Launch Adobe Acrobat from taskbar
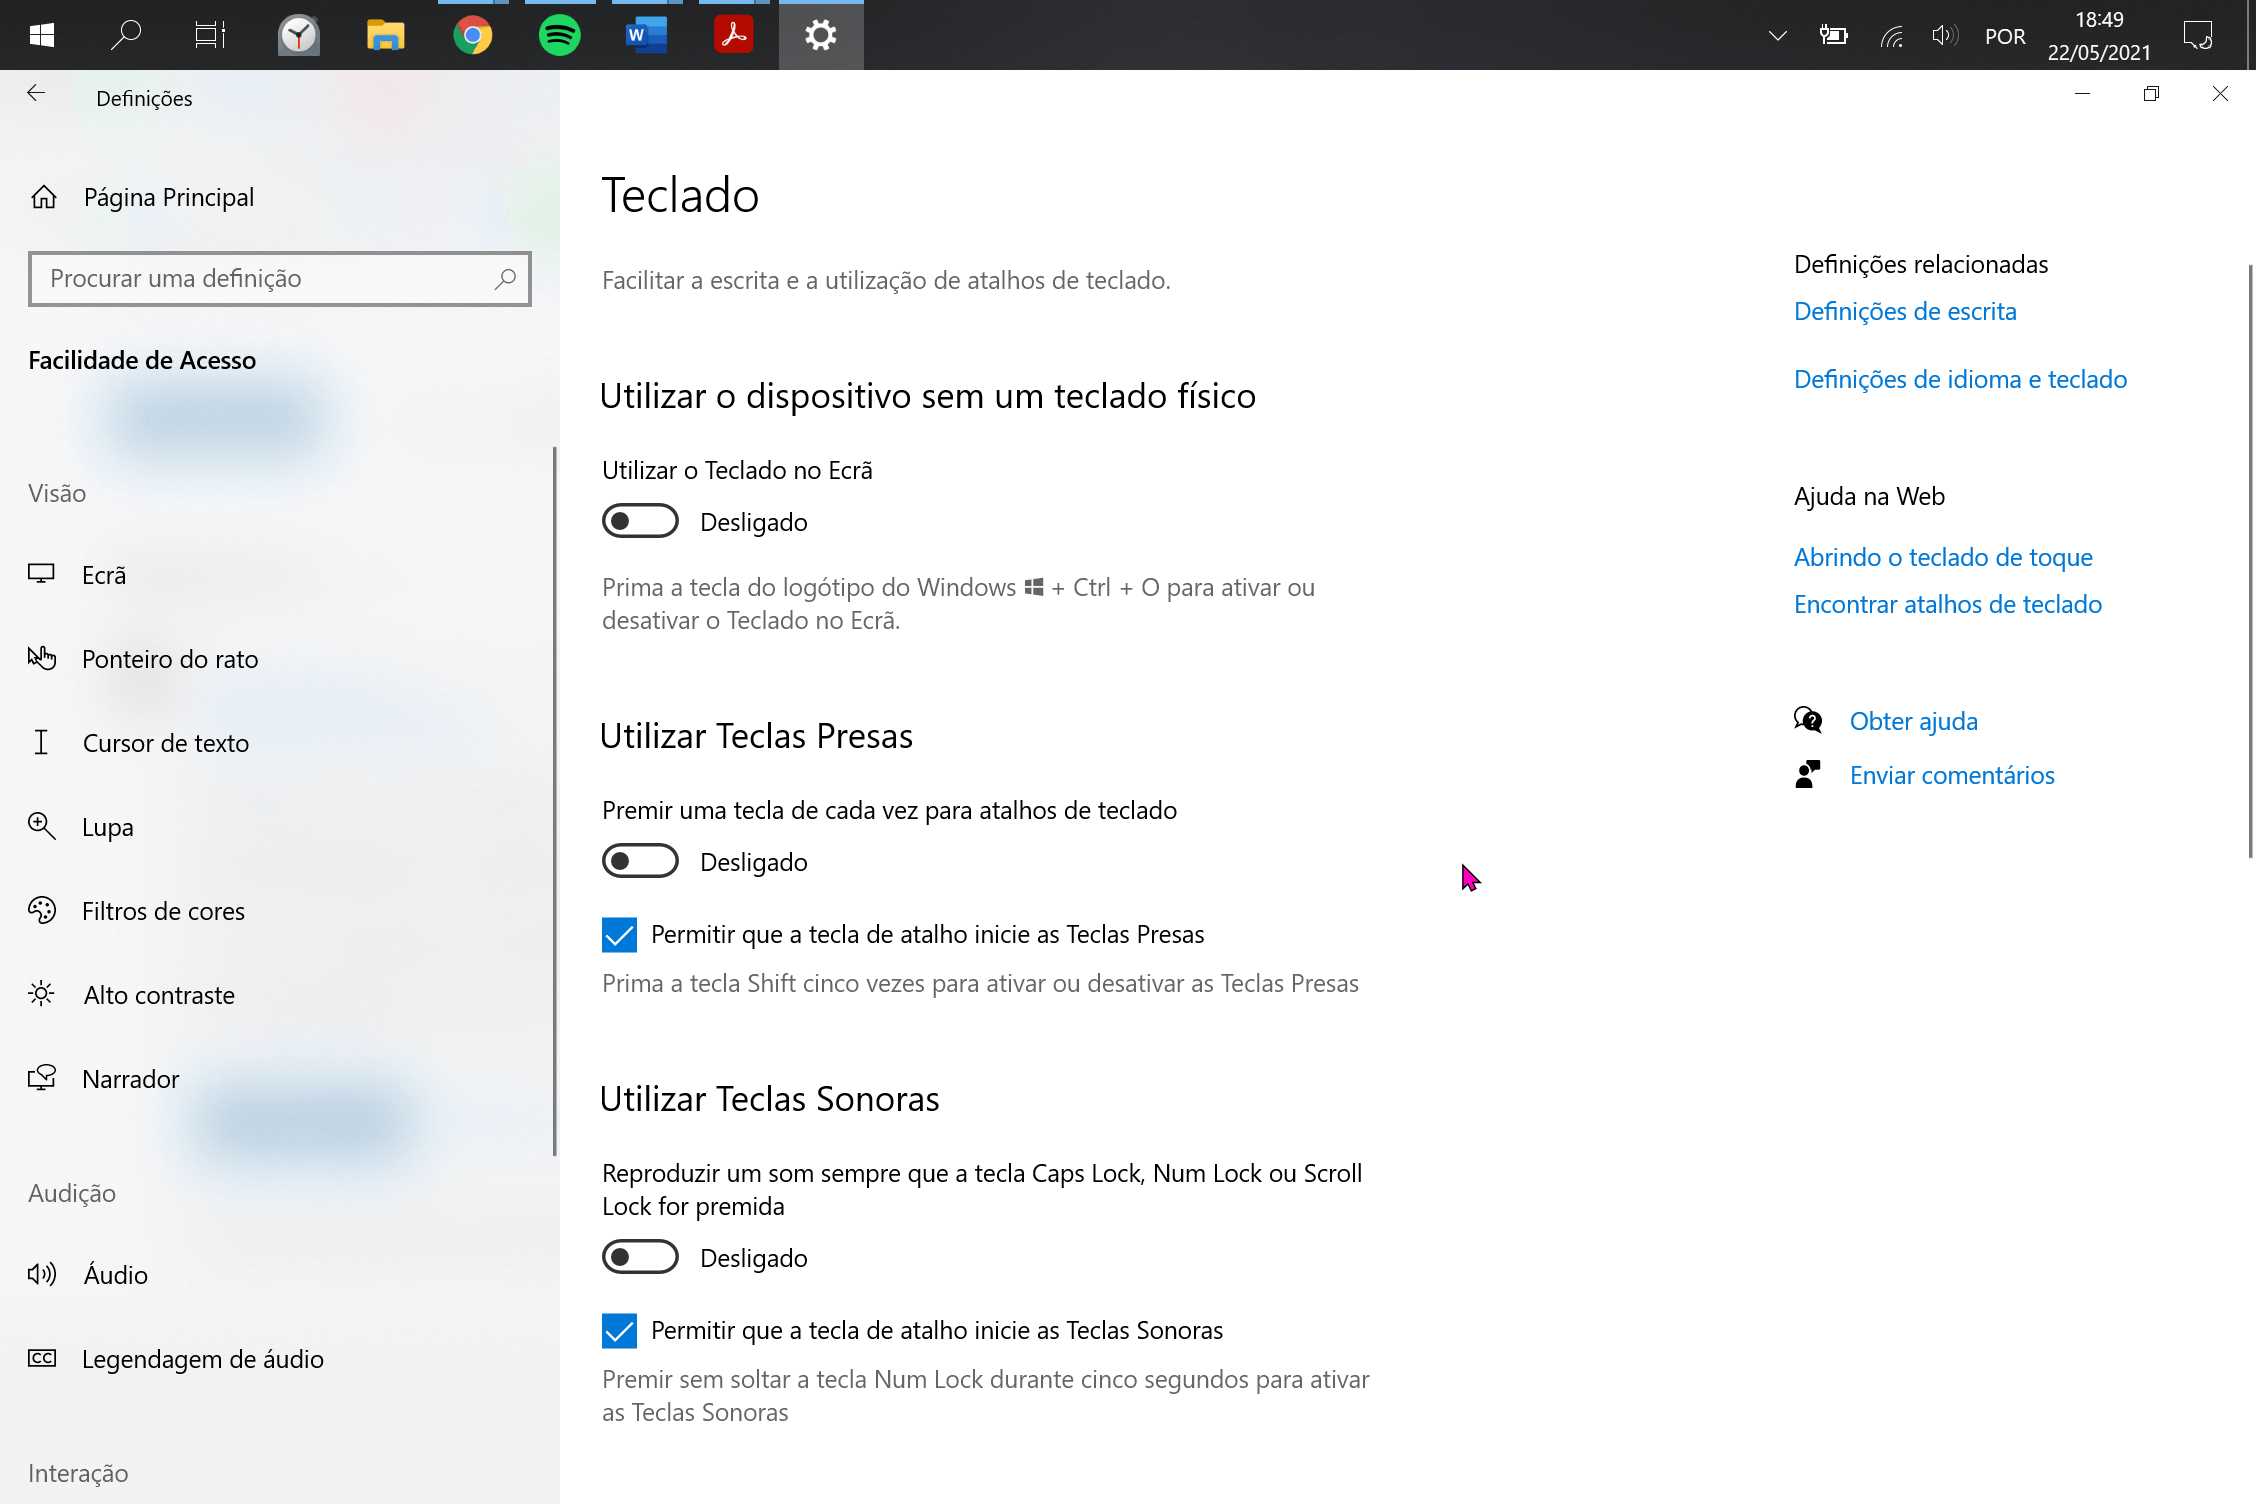This screenshot has width=2256, height=1504. tap(733, 36)
